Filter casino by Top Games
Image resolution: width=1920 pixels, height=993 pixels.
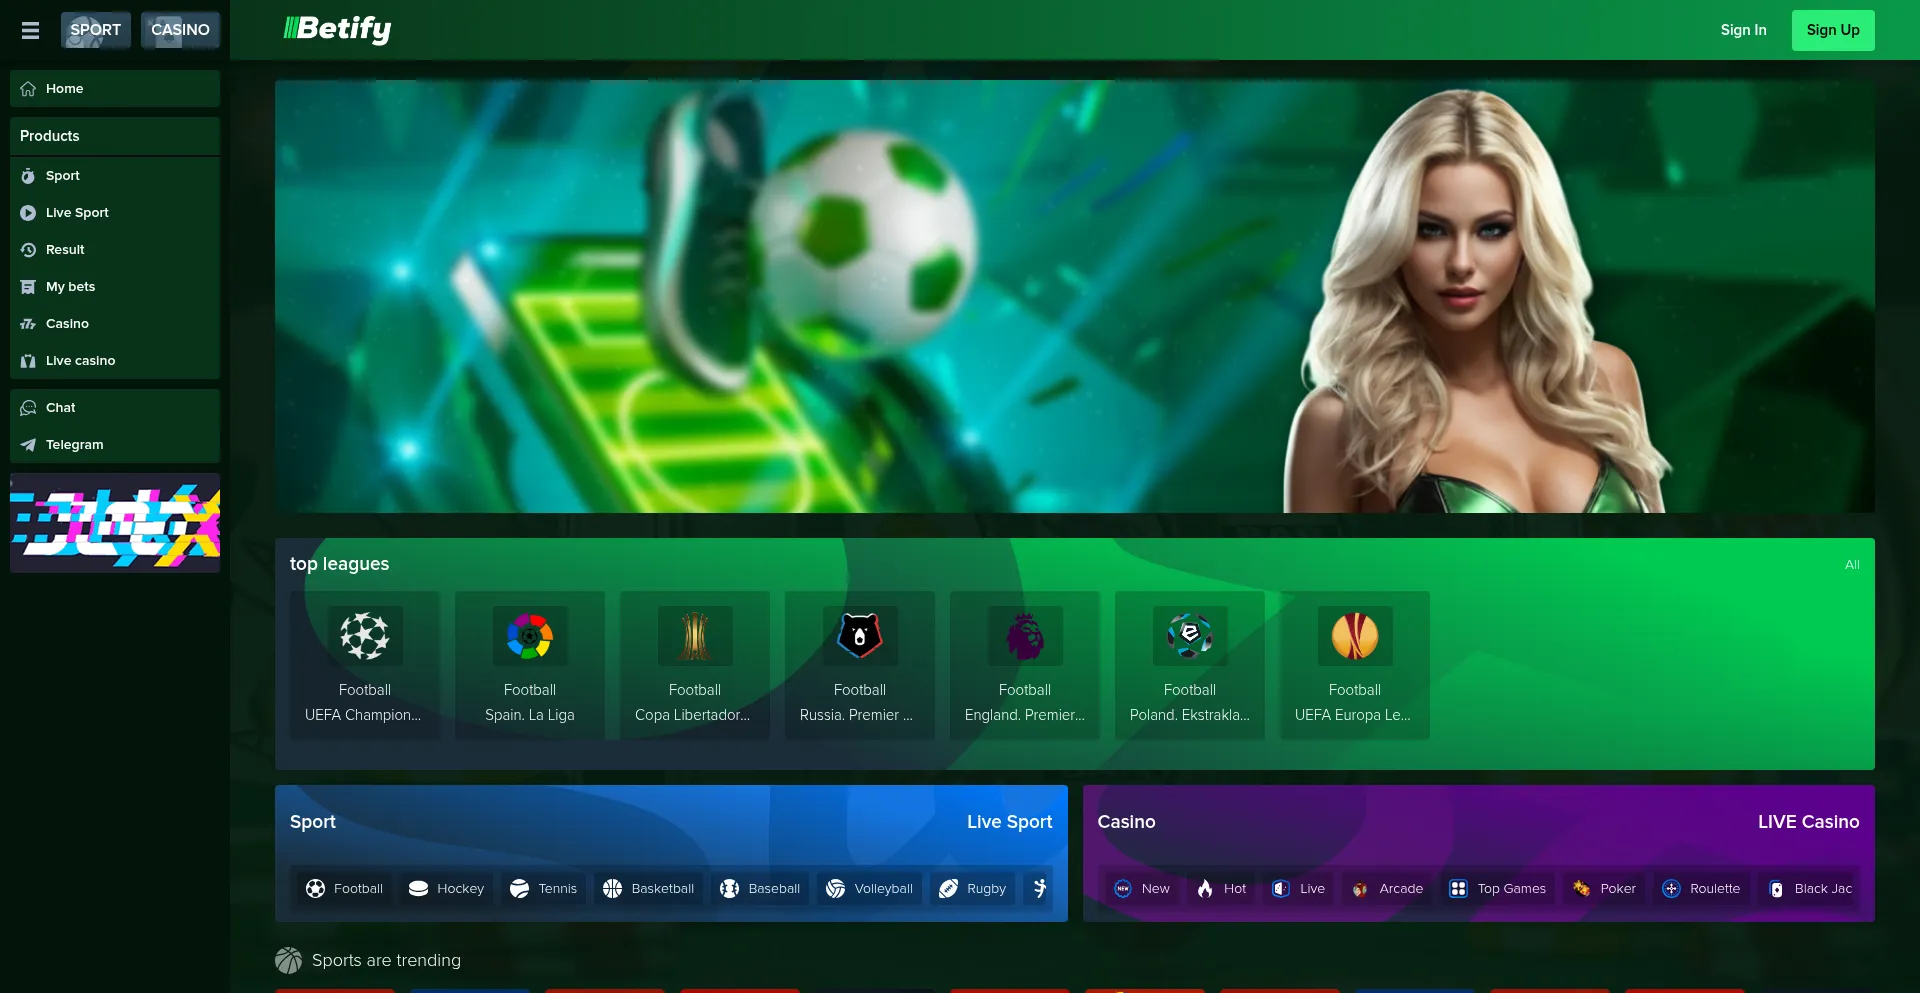(x=1498, y=888)
